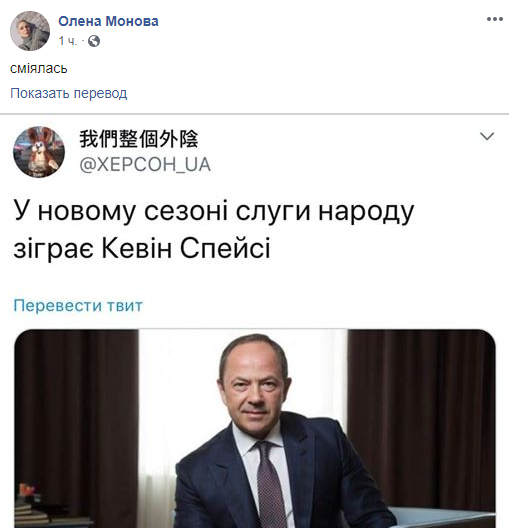Open the attached photo of man in suit
The image size is (509, 528).
click(255, 428)
